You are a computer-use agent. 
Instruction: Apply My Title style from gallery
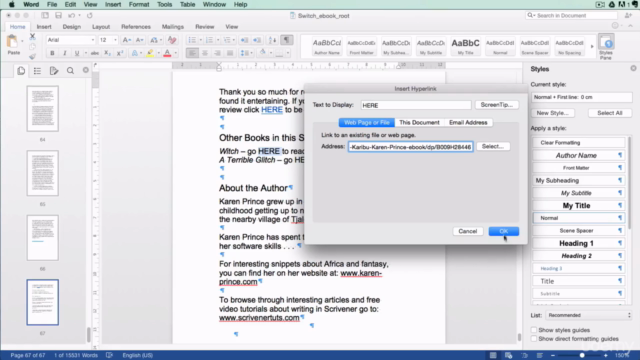(465, 46)
